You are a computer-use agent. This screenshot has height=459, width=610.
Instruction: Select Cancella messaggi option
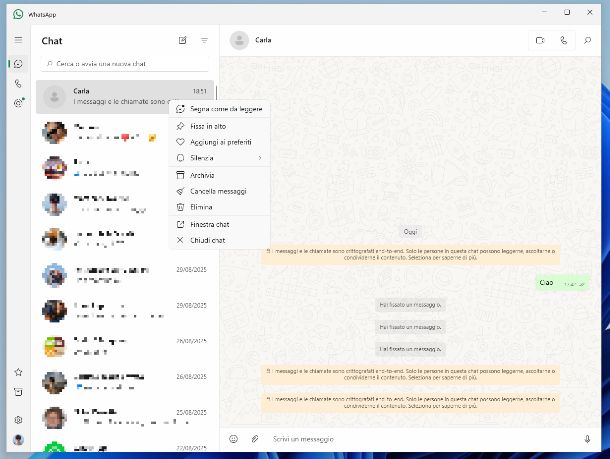[219, 191]
